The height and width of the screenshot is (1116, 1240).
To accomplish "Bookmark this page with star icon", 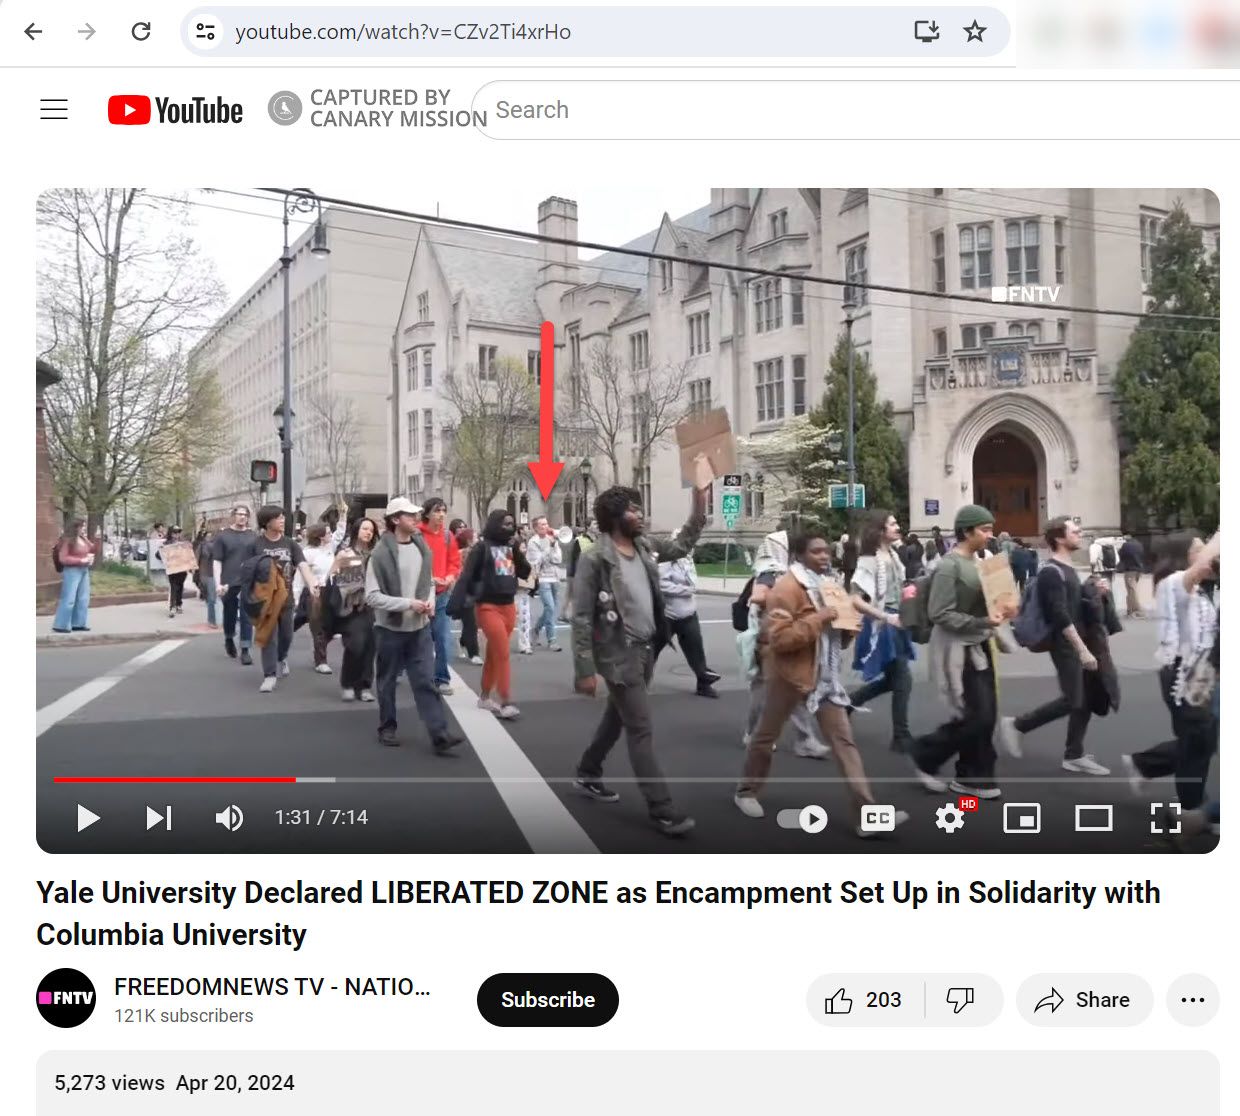I will (974, 32).
